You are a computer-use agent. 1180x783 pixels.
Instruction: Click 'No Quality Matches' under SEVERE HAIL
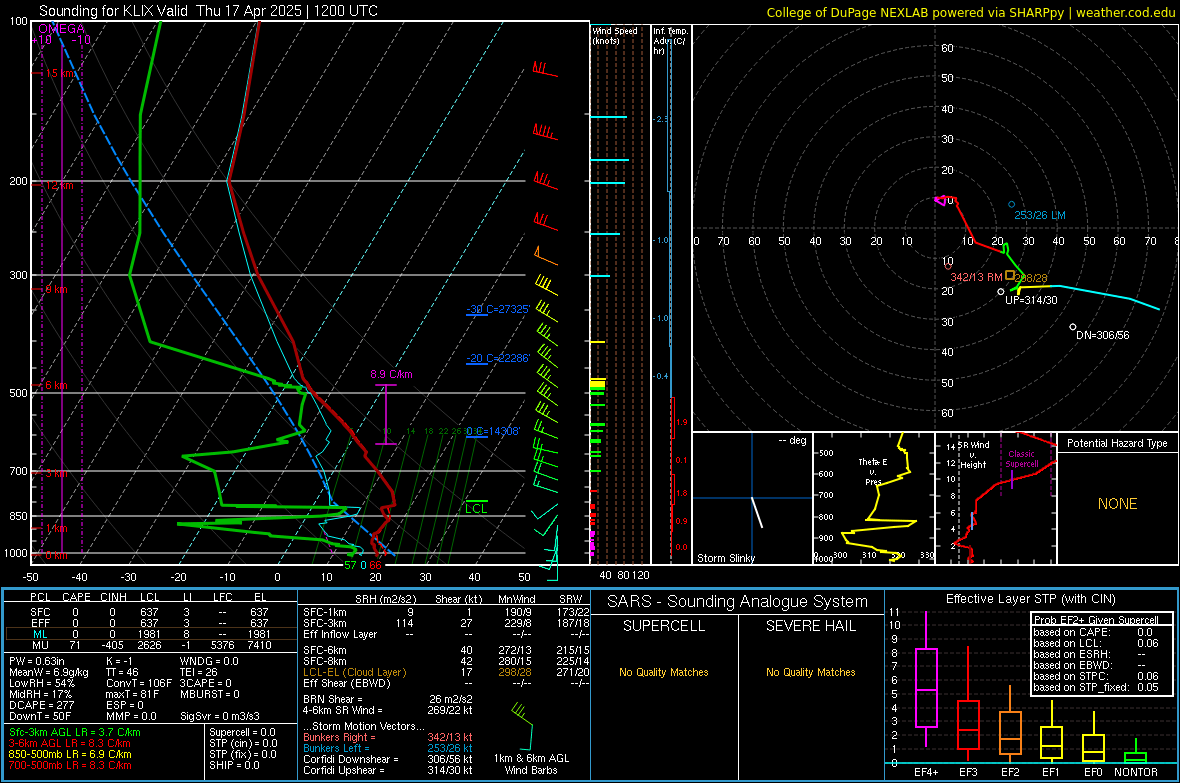point(810,672)
